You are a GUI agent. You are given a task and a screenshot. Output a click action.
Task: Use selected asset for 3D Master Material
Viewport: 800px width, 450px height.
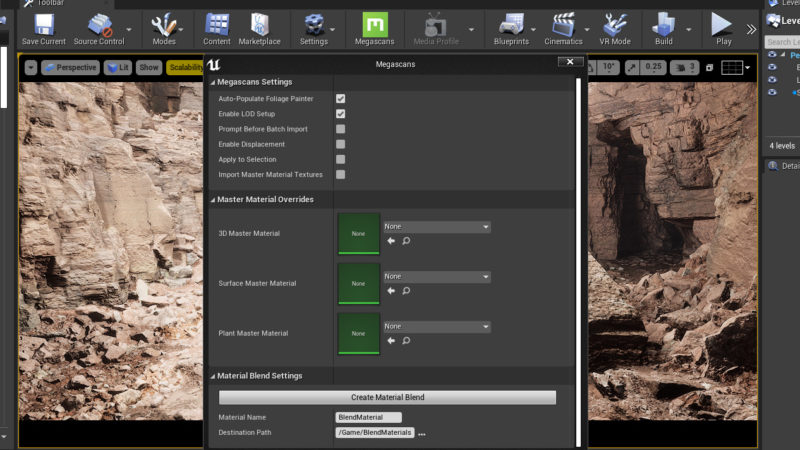point(391,241)
